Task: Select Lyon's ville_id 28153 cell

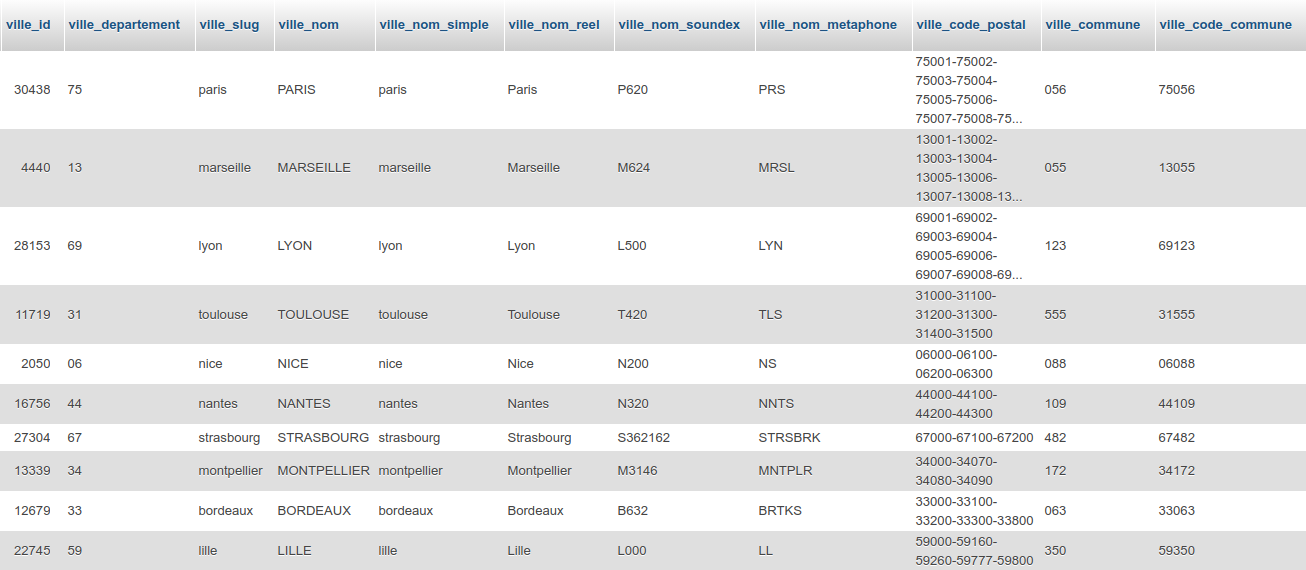Action: pos(32,246)
